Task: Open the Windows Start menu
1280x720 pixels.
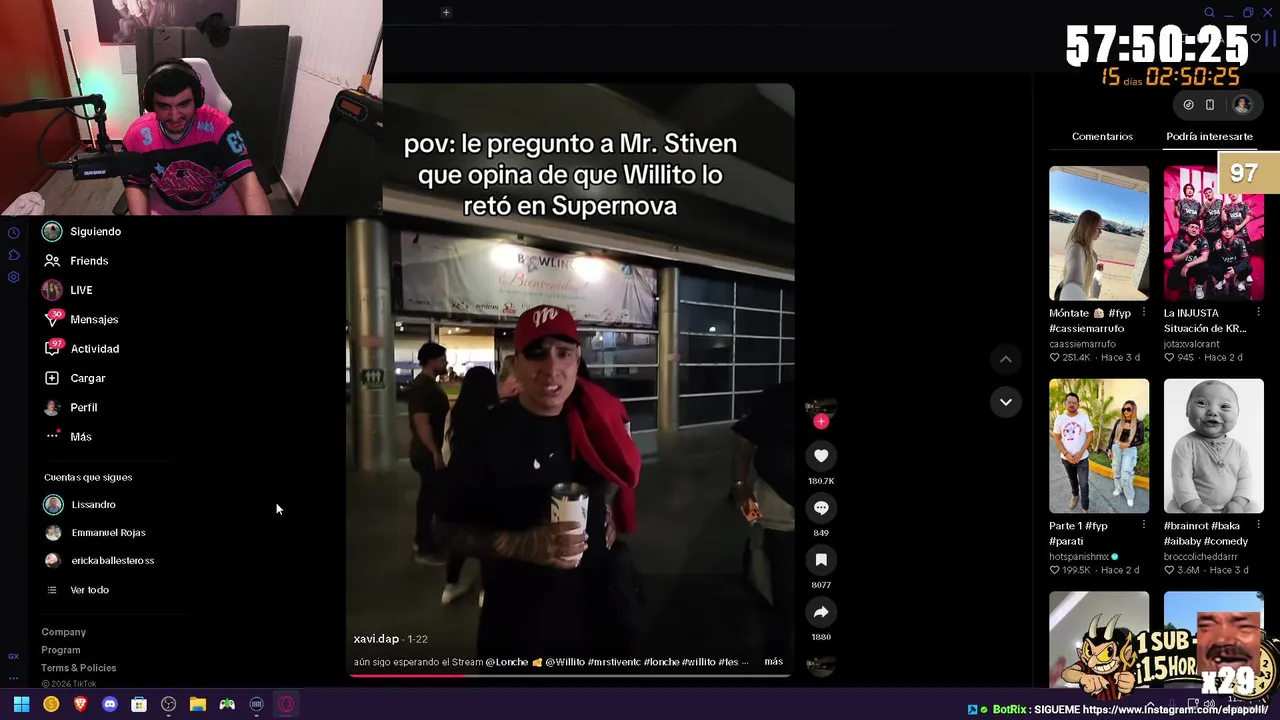Action: pyautogui.click(x=21, y=704)
